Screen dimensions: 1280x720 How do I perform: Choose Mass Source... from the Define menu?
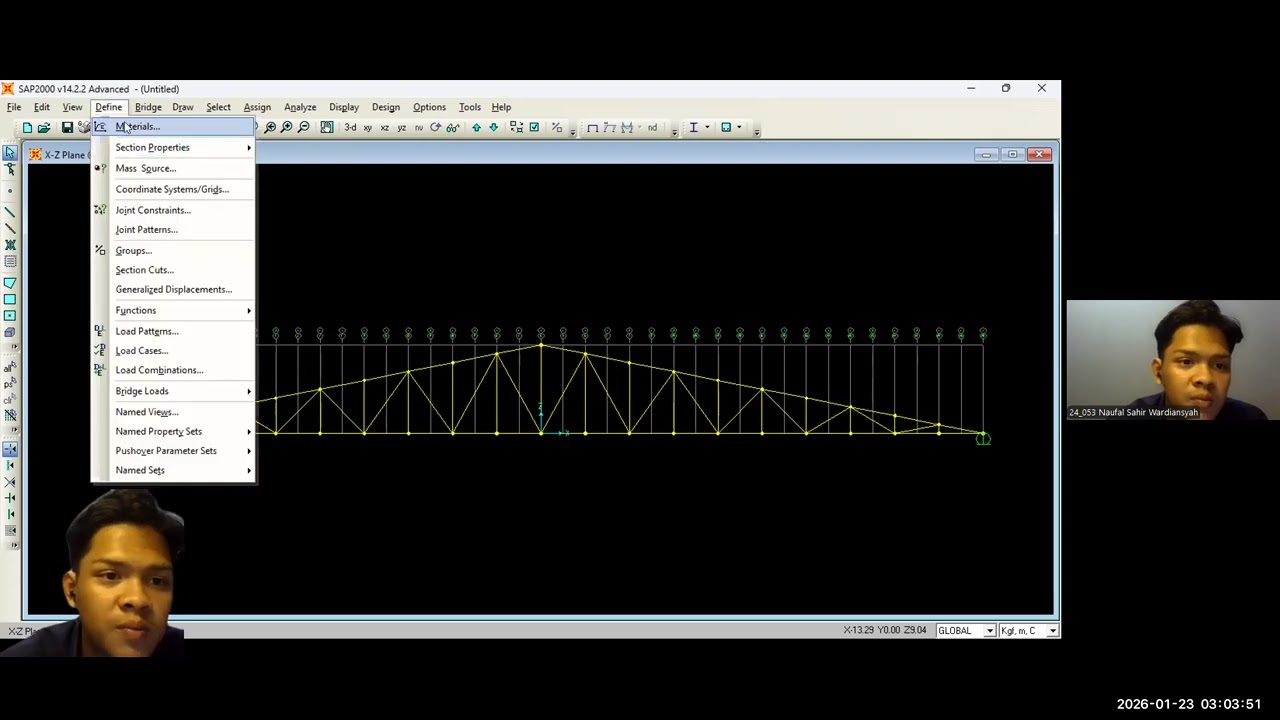tap(173, 168)
